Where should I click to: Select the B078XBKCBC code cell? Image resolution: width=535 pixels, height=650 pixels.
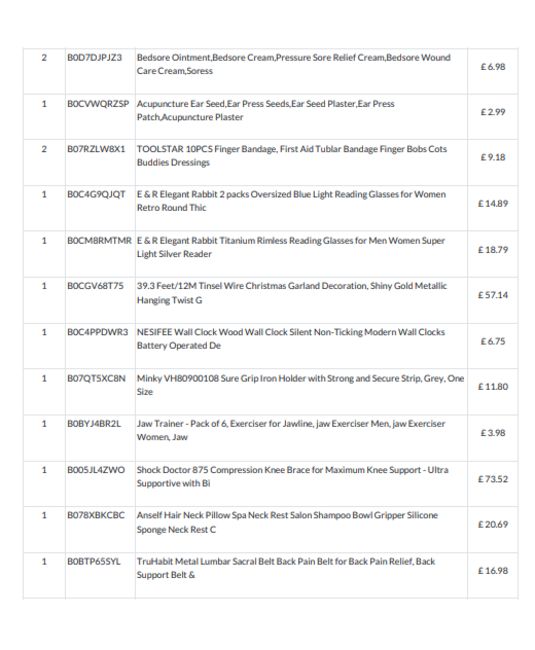96,515
